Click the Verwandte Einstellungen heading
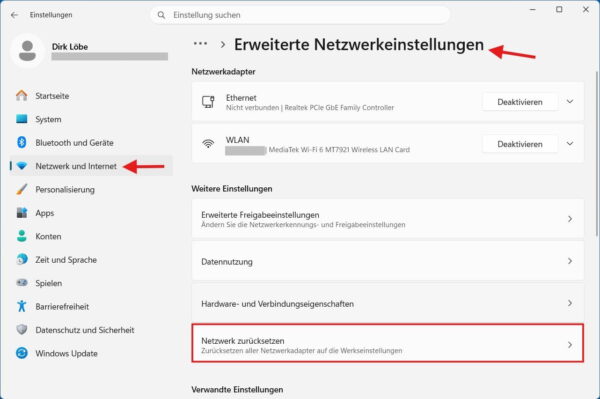The width and height of the screenshot is (600, 399). (237, 389)
